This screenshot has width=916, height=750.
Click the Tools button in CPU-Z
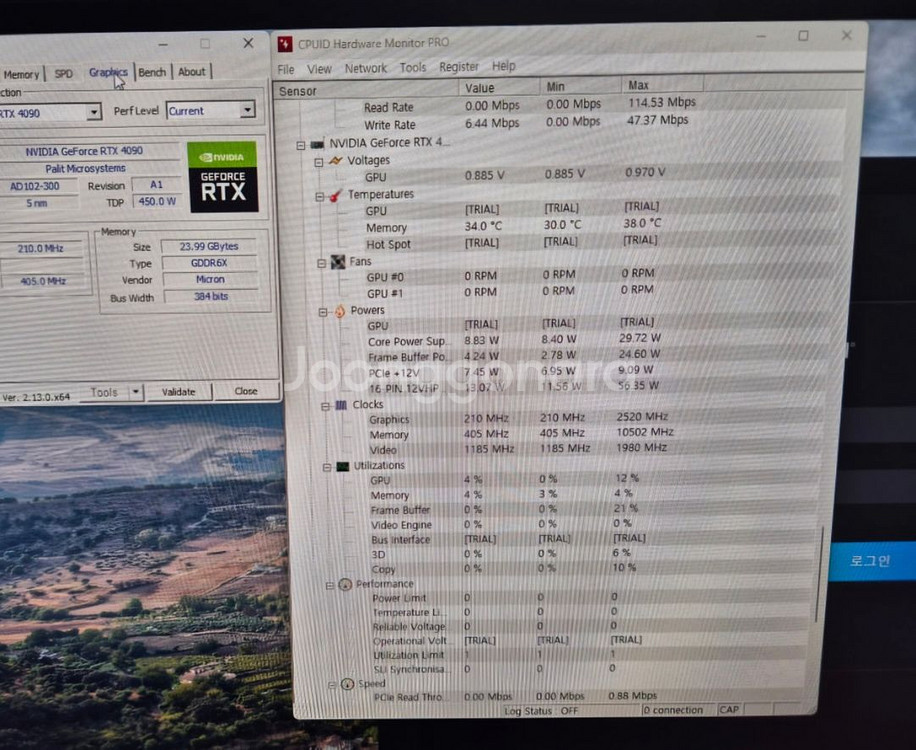point(103,393)
